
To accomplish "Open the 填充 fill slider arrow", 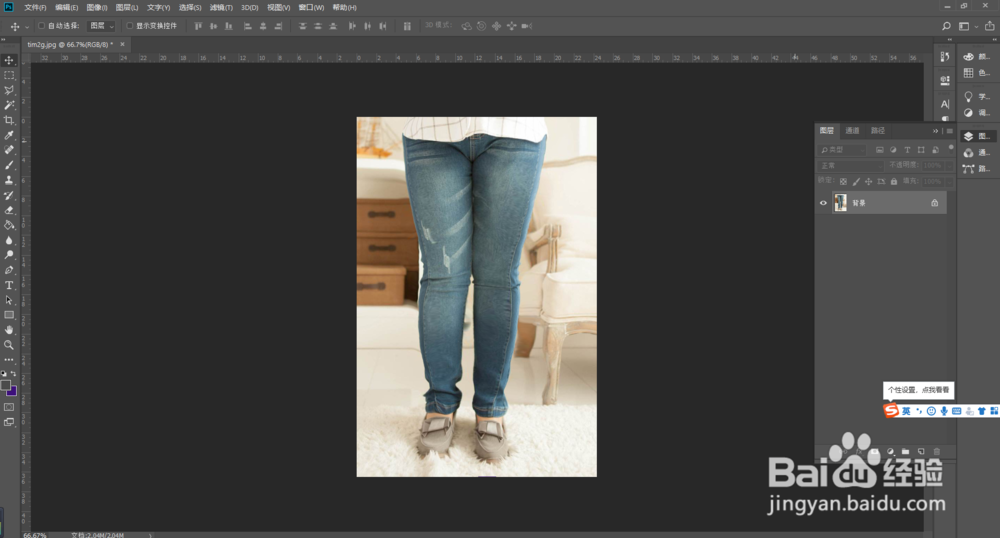I will tap(949, 182).
